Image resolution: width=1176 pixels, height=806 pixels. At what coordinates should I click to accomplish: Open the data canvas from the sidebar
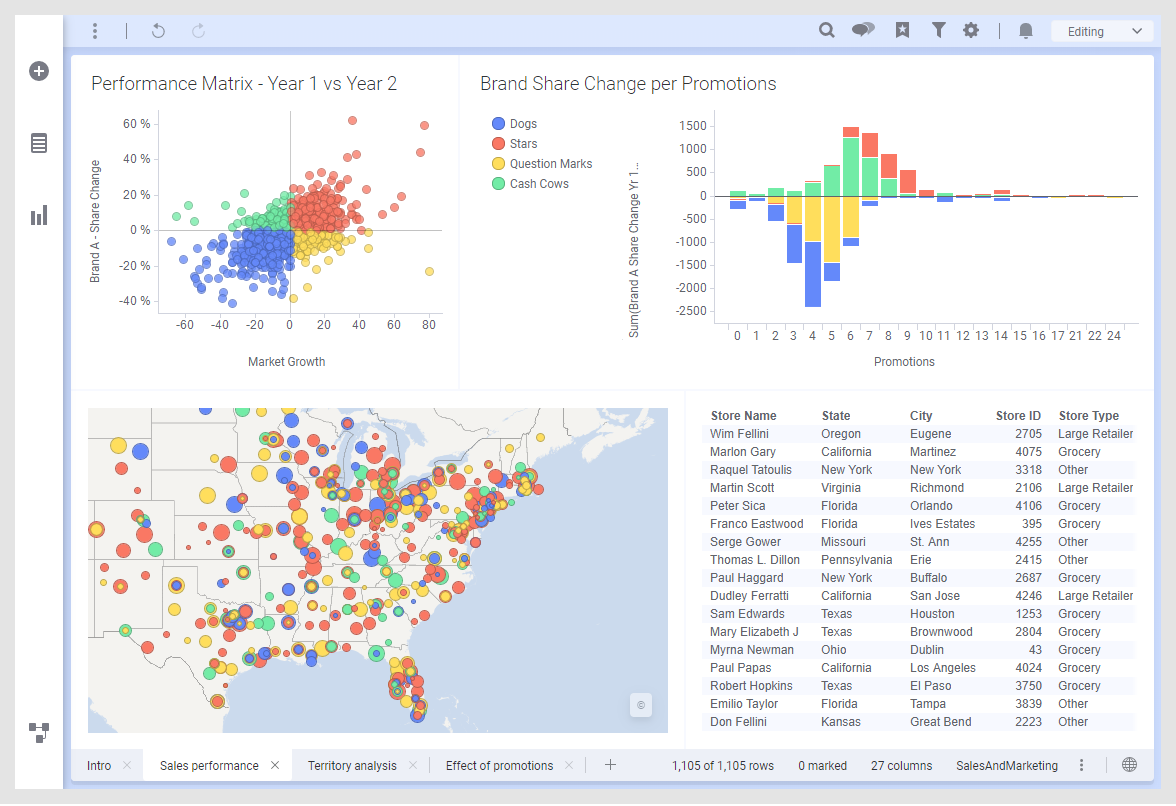[38, 733]
